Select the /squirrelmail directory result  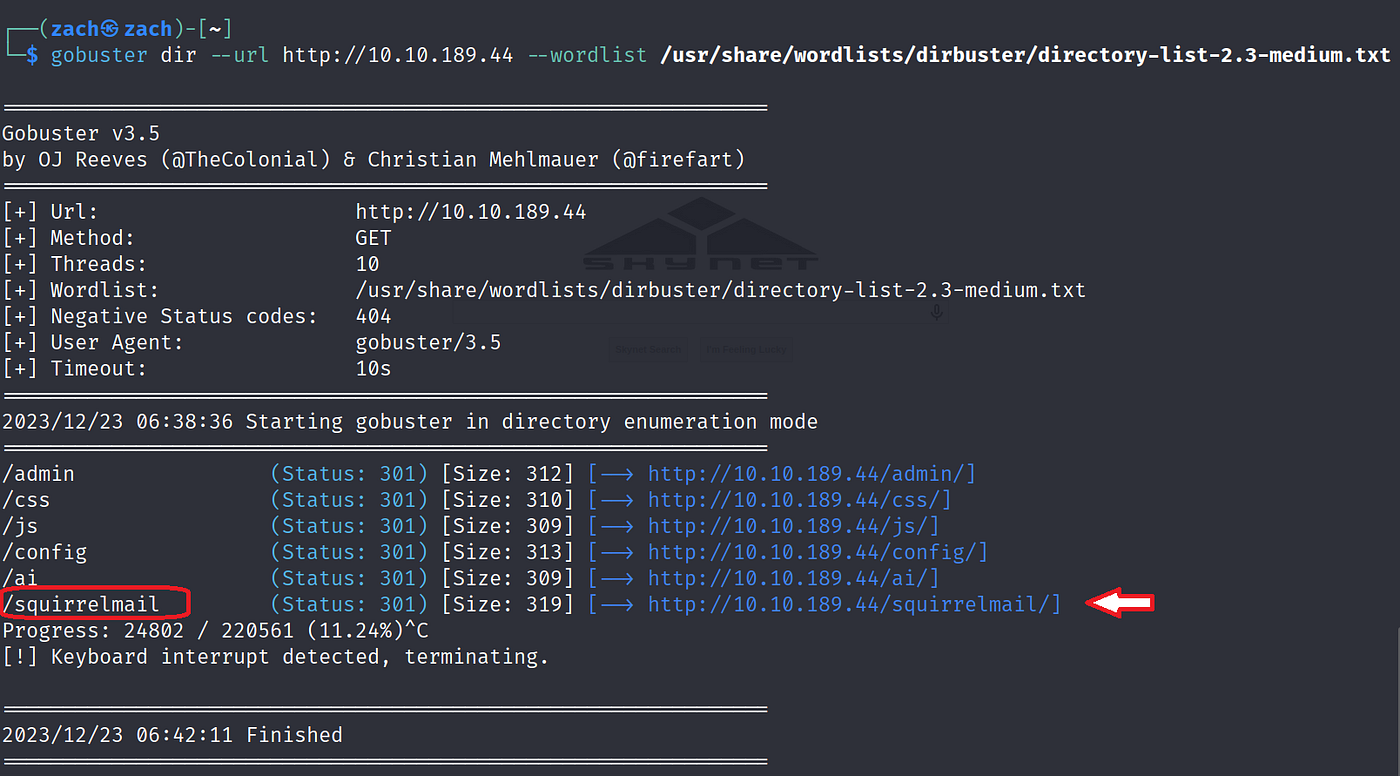point(81,604)
